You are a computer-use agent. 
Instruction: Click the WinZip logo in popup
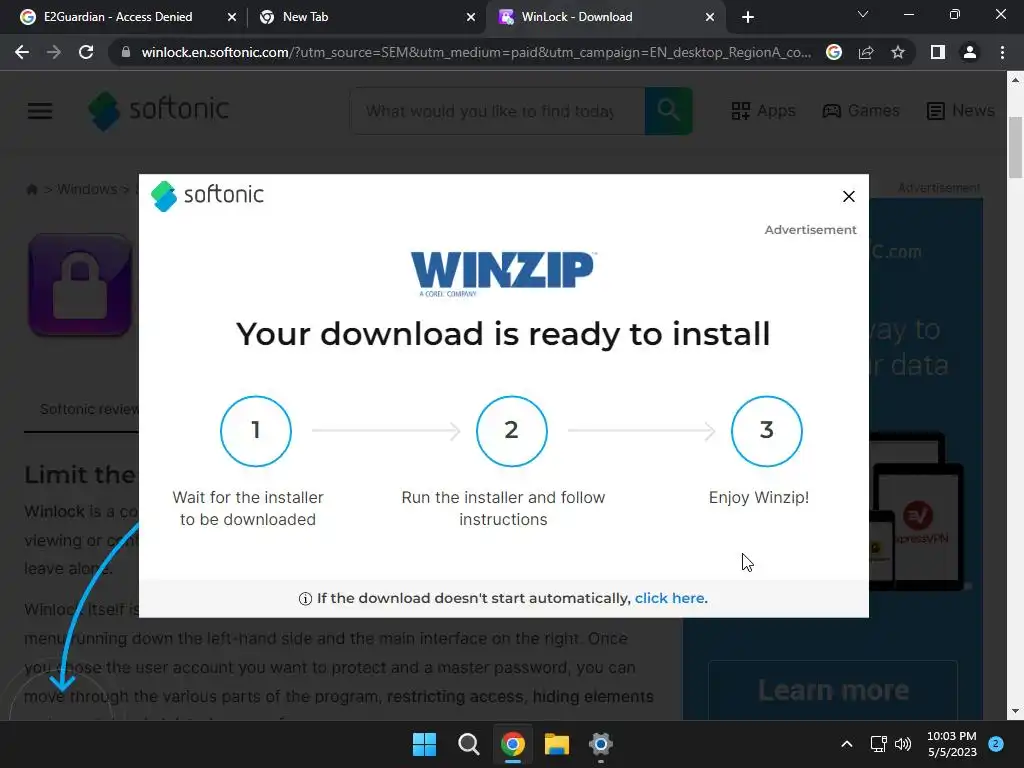click(502, 274)
